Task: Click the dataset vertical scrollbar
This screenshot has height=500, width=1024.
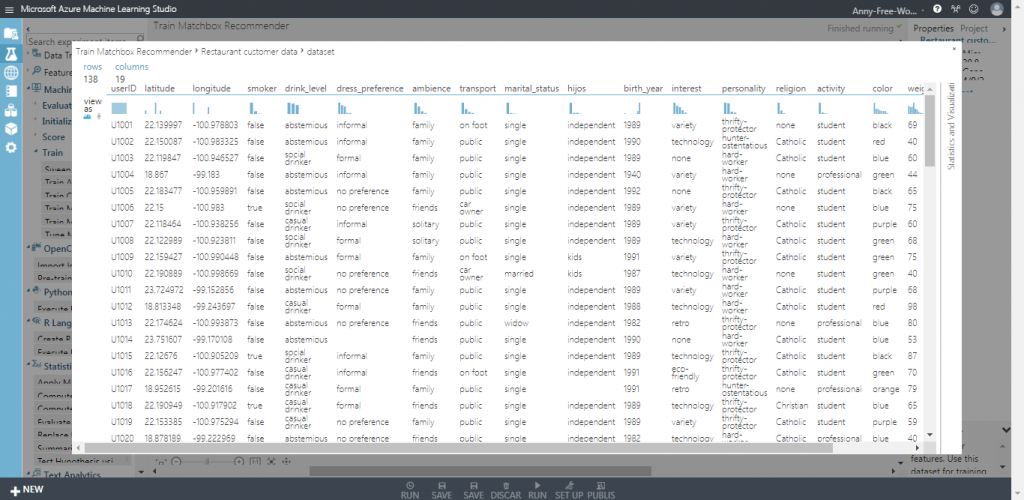Action: [x=929, y=131]
